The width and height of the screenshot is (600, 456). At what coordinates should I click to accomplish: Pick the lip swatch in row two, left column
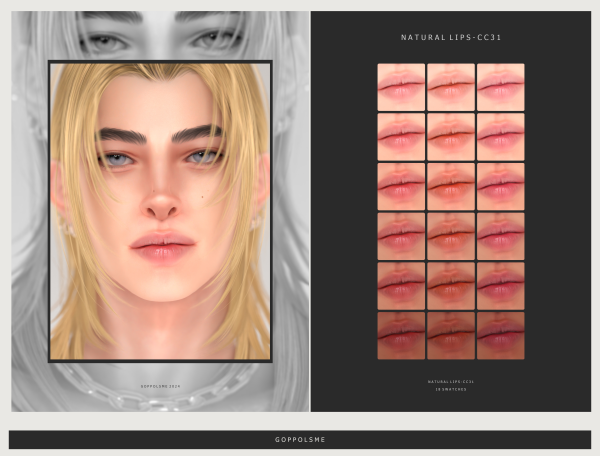click(x=401, y=137)
